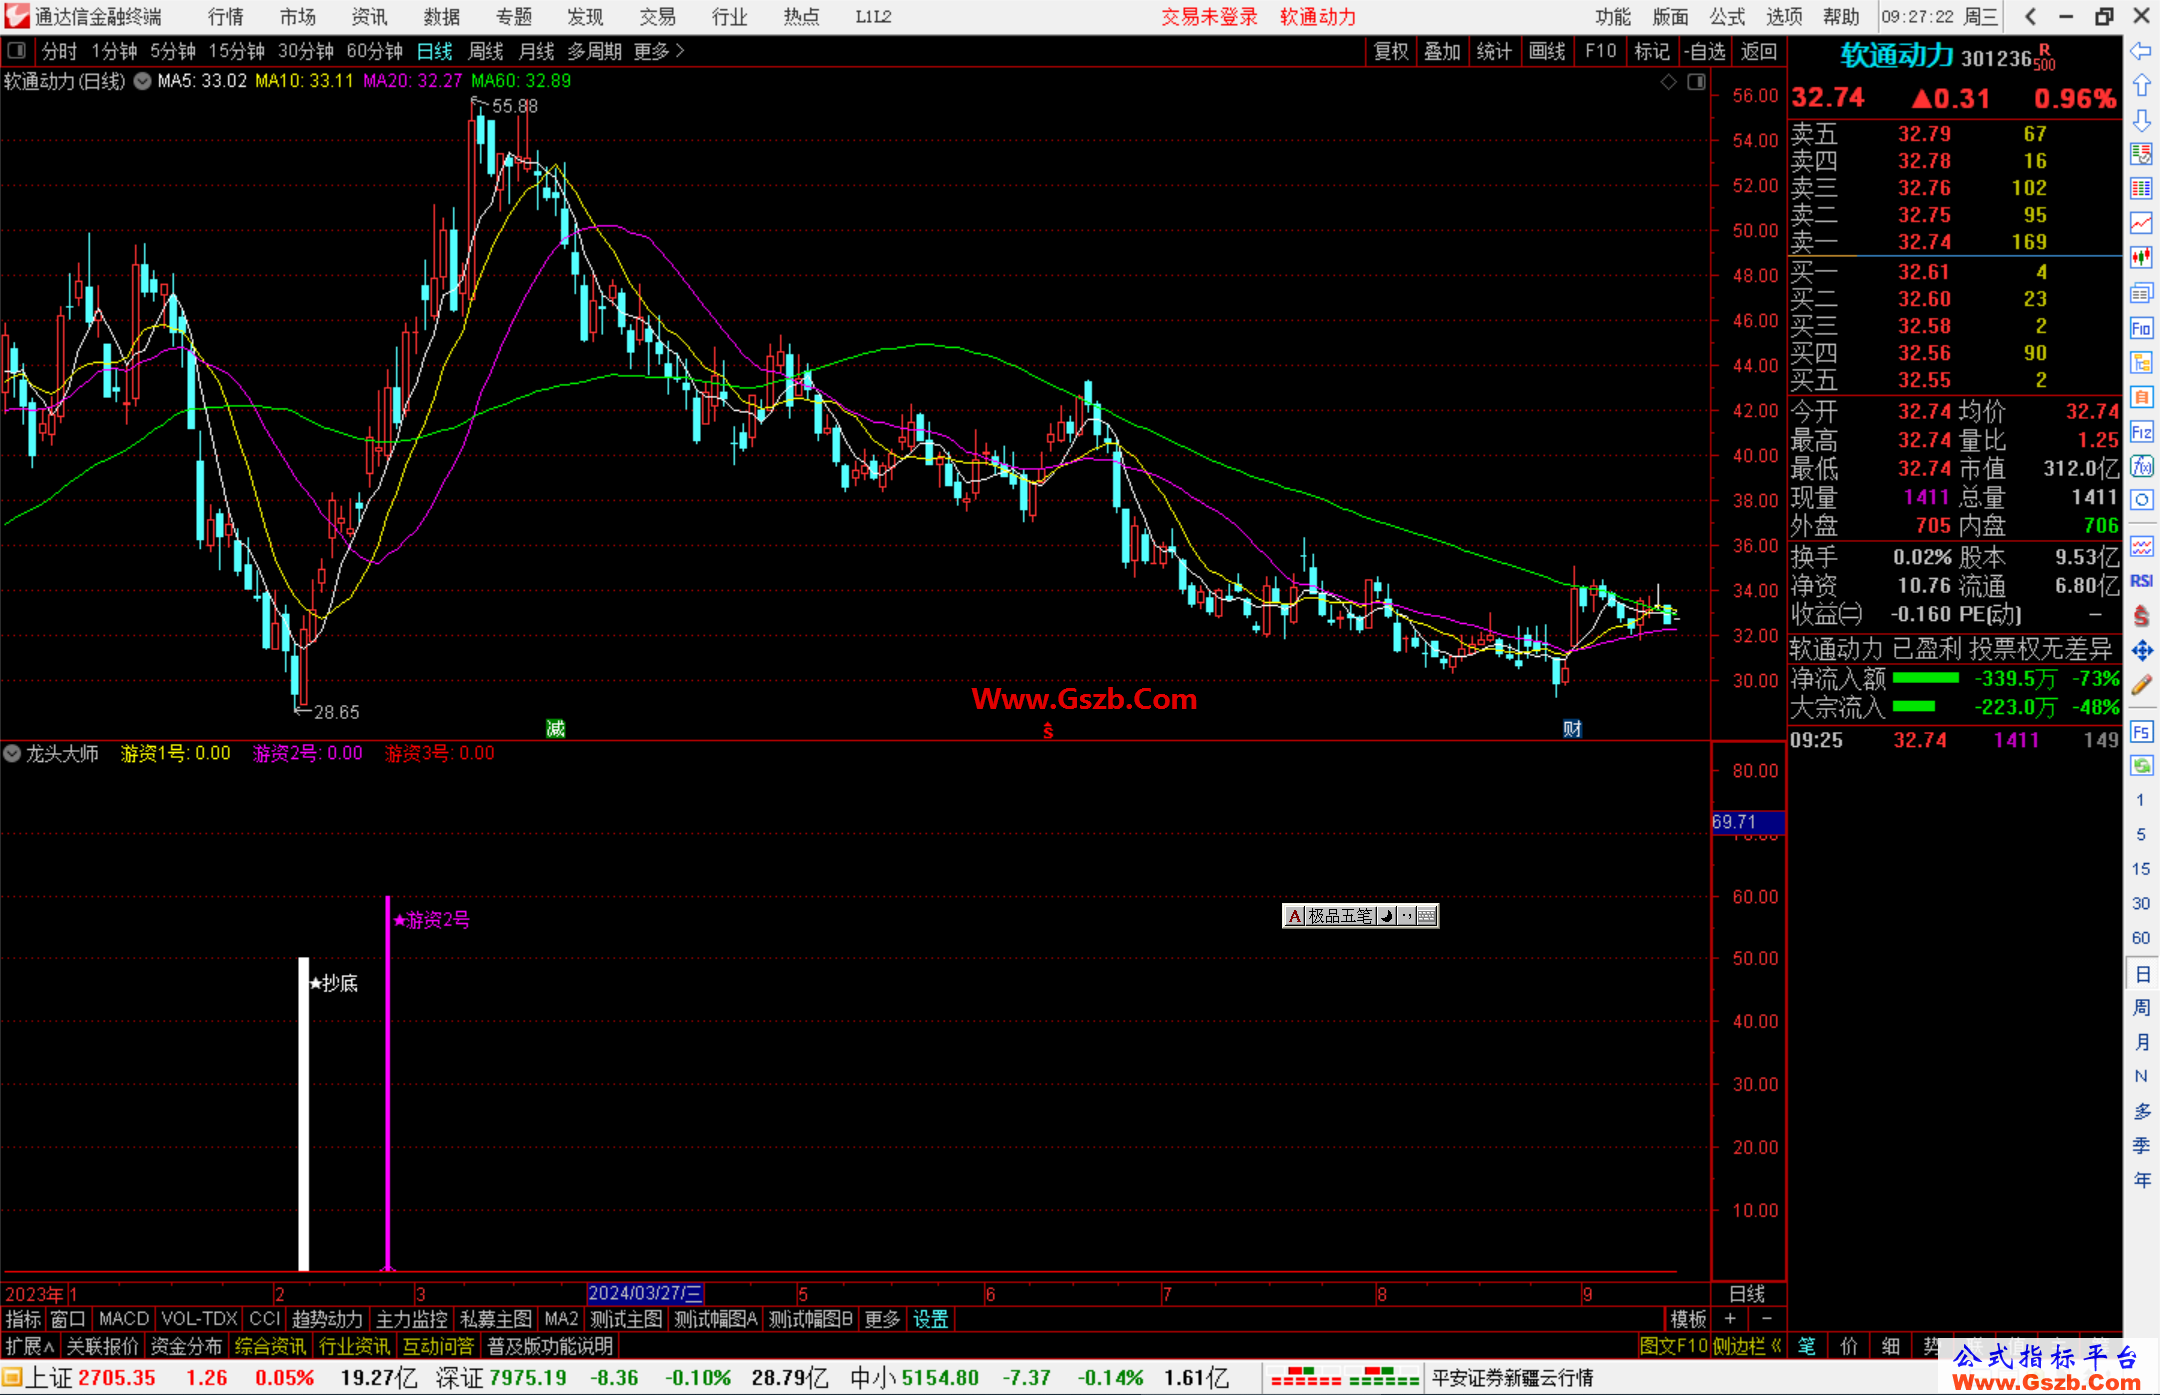The height and width of the screenshot is (1395, 2160).
Task: Open the candlestick chart icon in sidebar
Action: point(2141,257)
